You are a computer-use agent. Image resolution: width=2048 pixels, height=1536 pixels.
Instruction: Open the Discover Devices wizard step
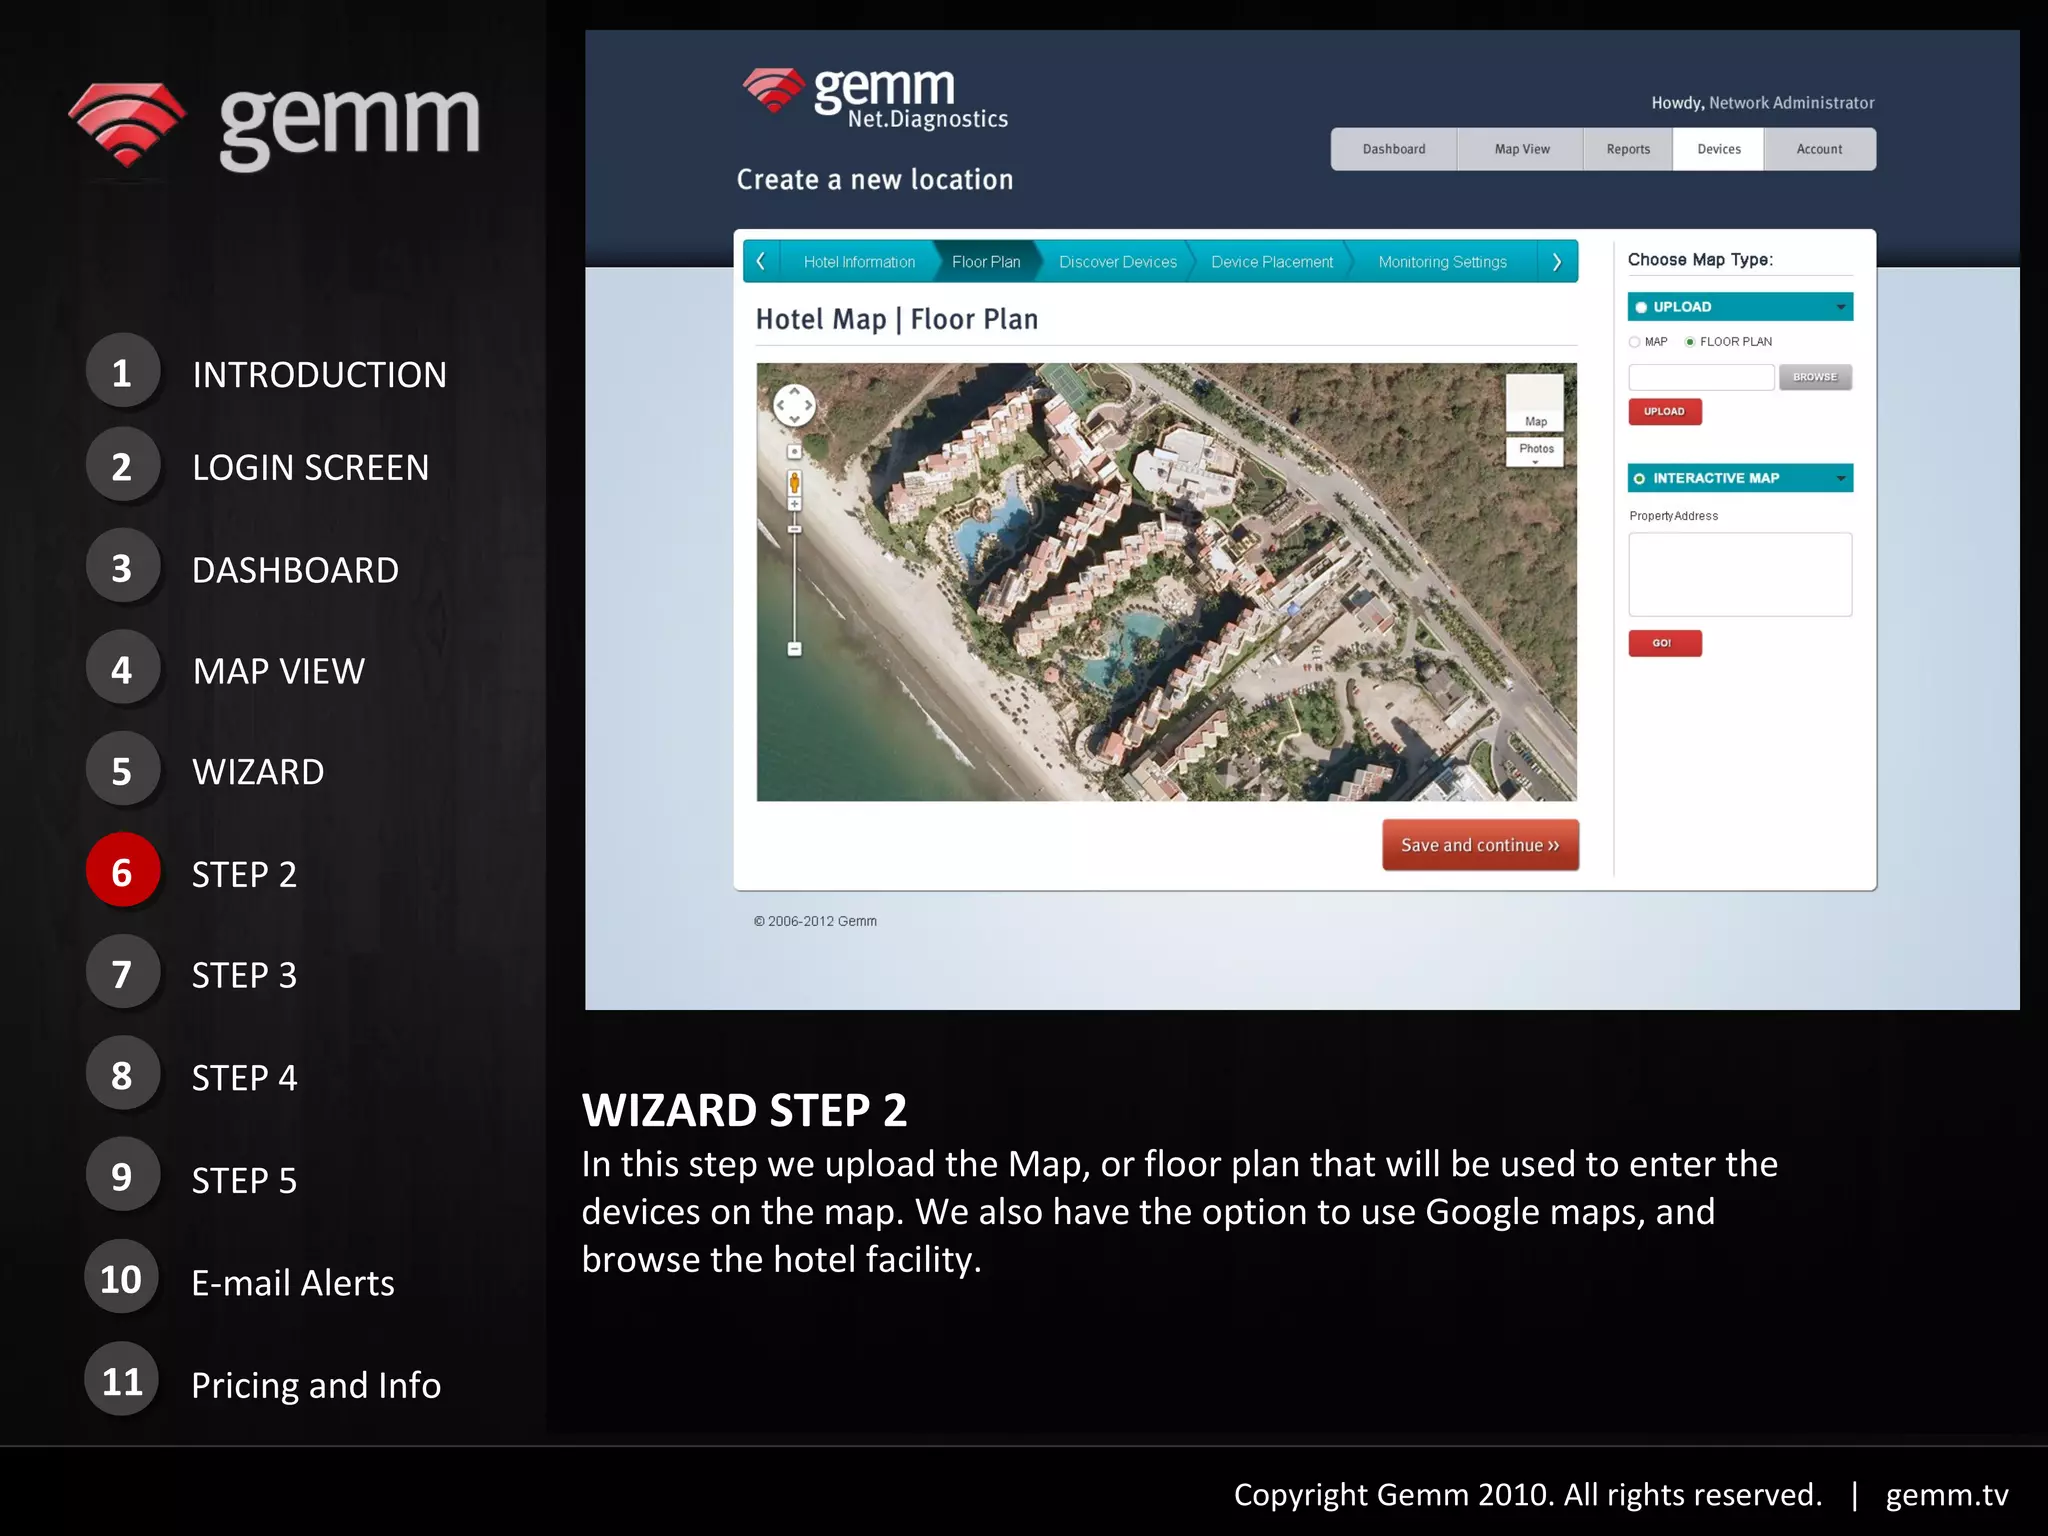click(x=1117, y=262)
